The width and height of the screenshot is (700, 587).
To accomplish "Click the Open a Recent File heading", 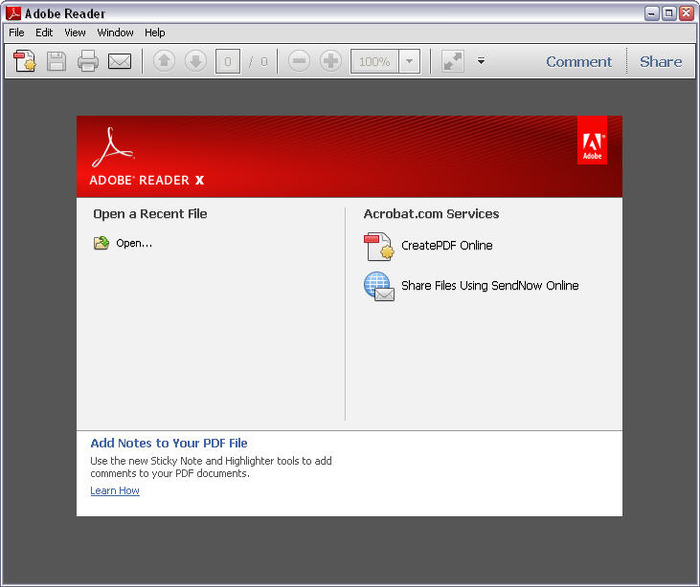I will (150, 214).
